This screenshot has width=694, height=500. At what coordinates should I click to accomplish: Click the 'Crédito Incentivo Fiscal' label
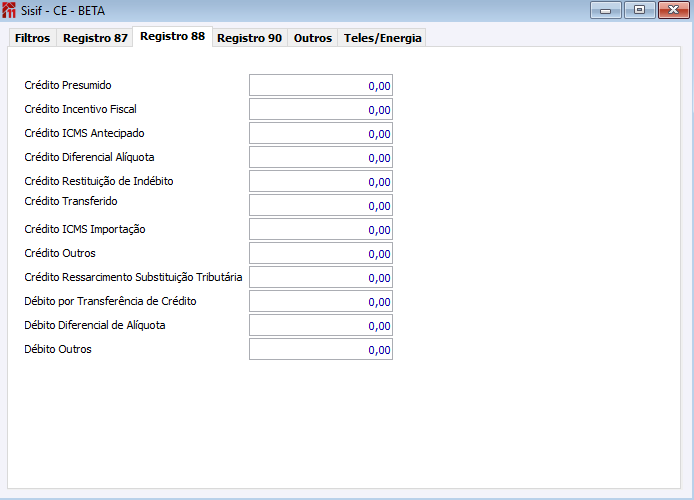(80, 109)
